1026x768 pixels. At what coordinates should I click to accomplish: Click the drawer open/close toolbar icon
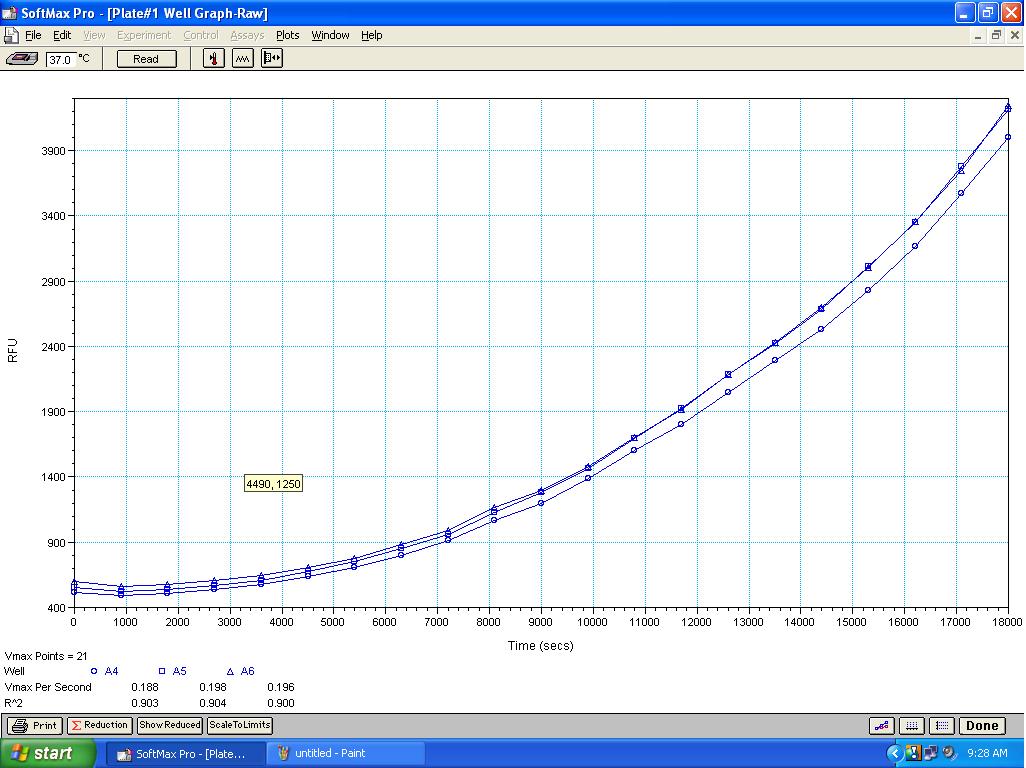click(x=272, y=59)
